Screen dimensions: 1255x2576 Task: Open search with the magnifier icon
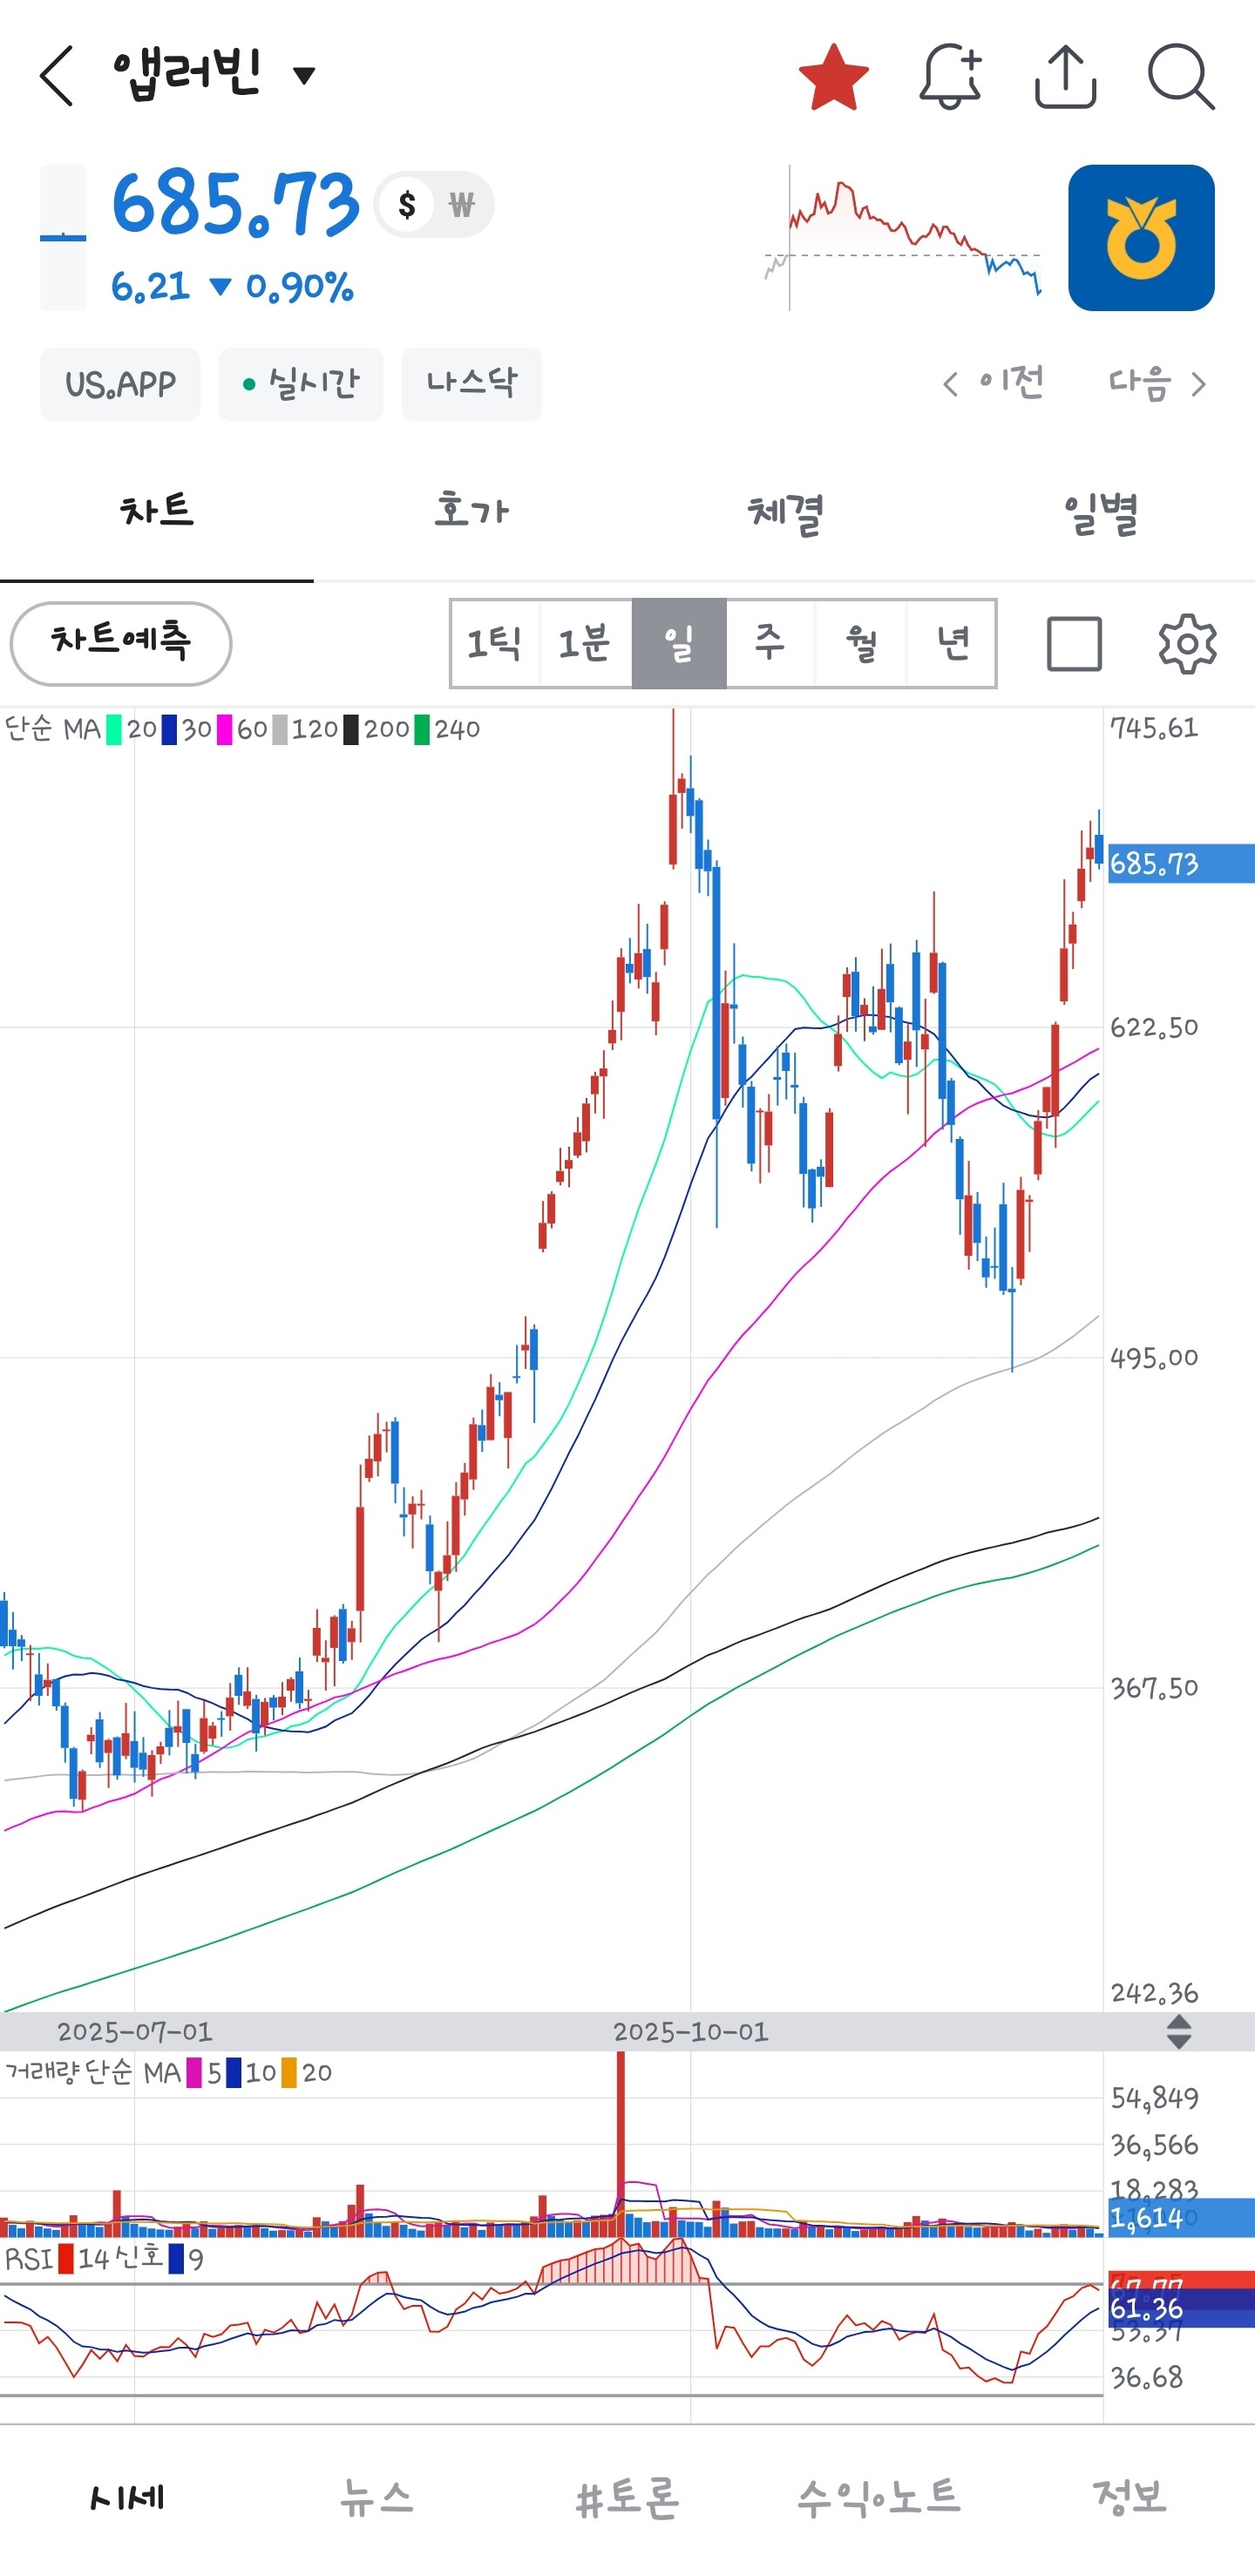click(x=1181, y=76)
